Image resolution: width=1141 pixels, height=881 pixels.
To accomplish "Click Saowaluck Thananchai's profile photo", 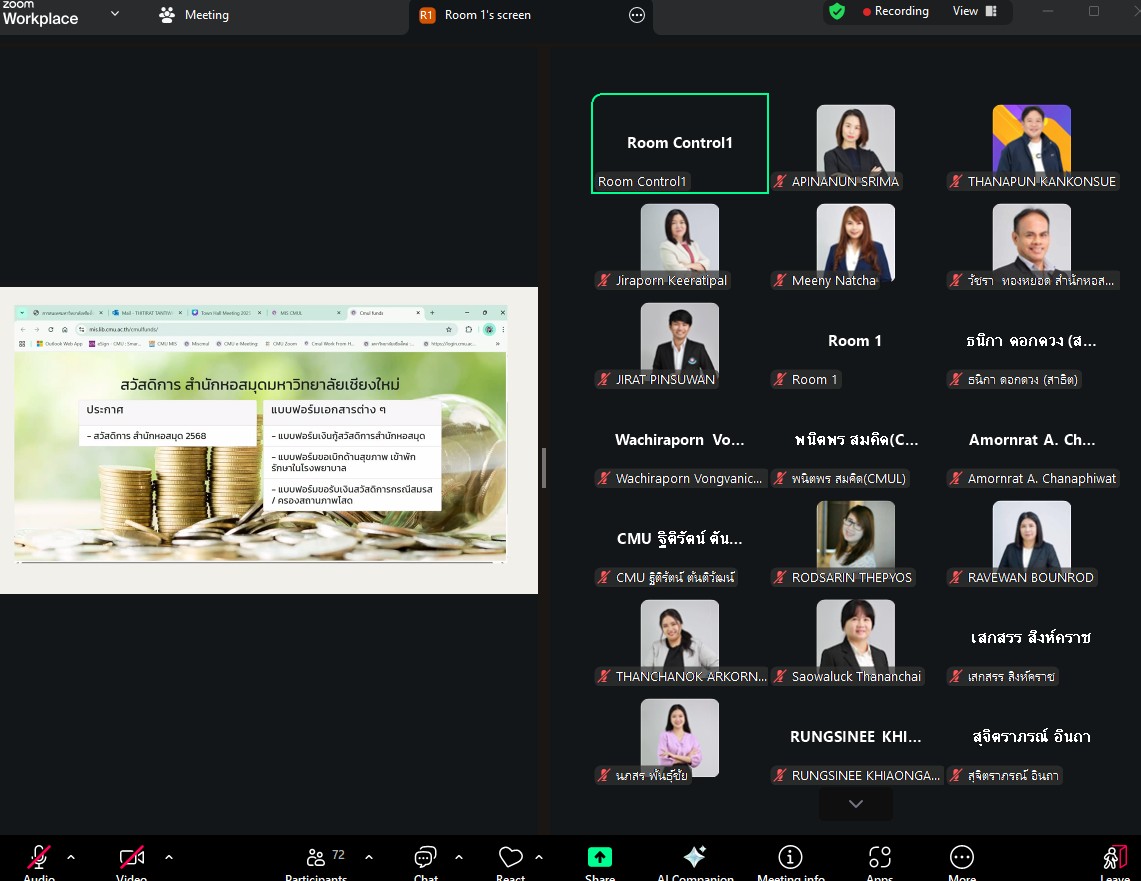I will (x=856, y=634).
